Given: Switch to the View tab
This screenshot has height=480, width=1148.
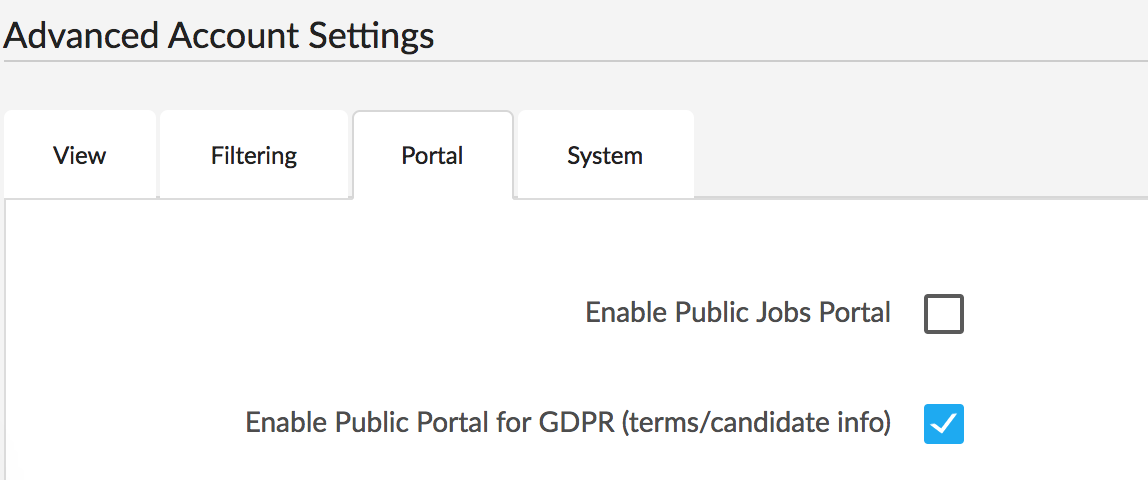Looking at the screenshot, I should pos(80,156).
